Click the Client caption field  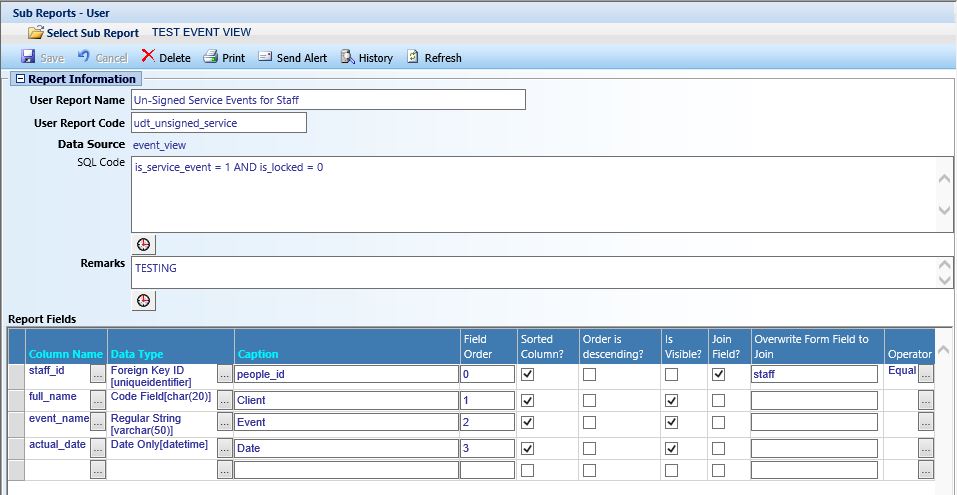tap(346, 400)
